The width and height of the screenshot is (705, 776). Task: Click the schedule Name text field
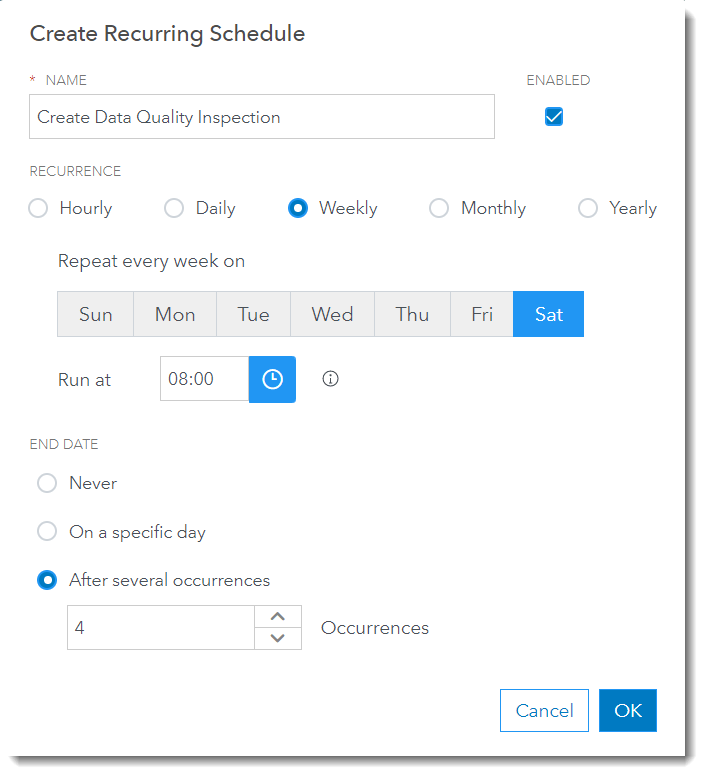pos(262,117)
